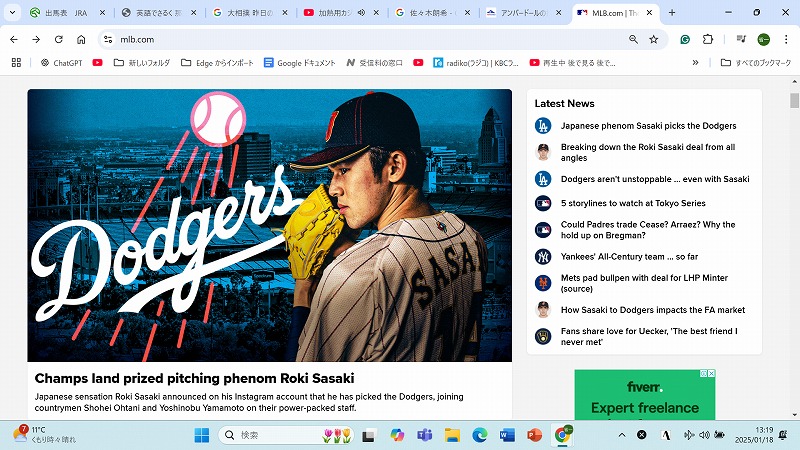This screenshot has width=800, height=450.
Task: Open the Edge からインポート bookmark folder
Action: pyautogui.click(x=217, y=63)
